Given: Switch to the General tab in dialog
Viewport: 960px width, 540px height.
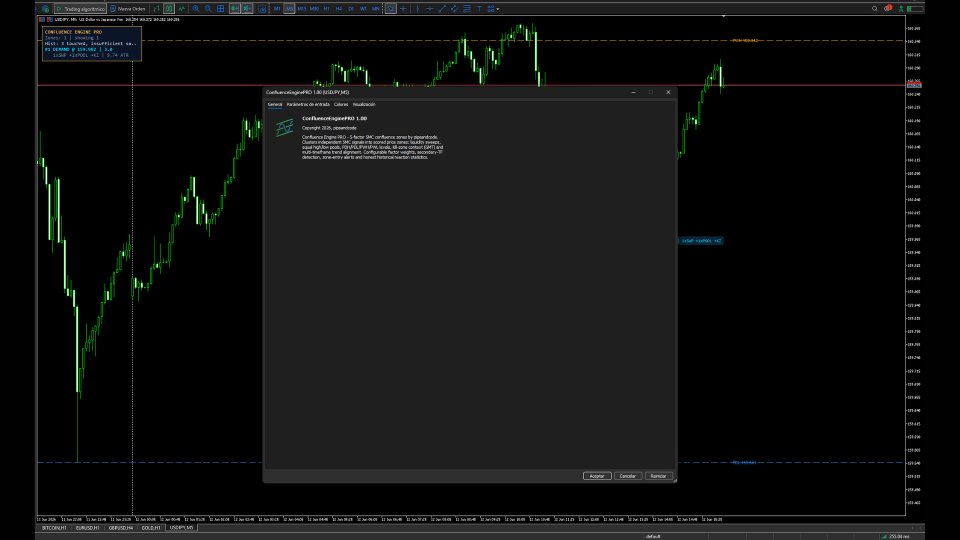Looking at the screenshot, I should click(275, 105).
